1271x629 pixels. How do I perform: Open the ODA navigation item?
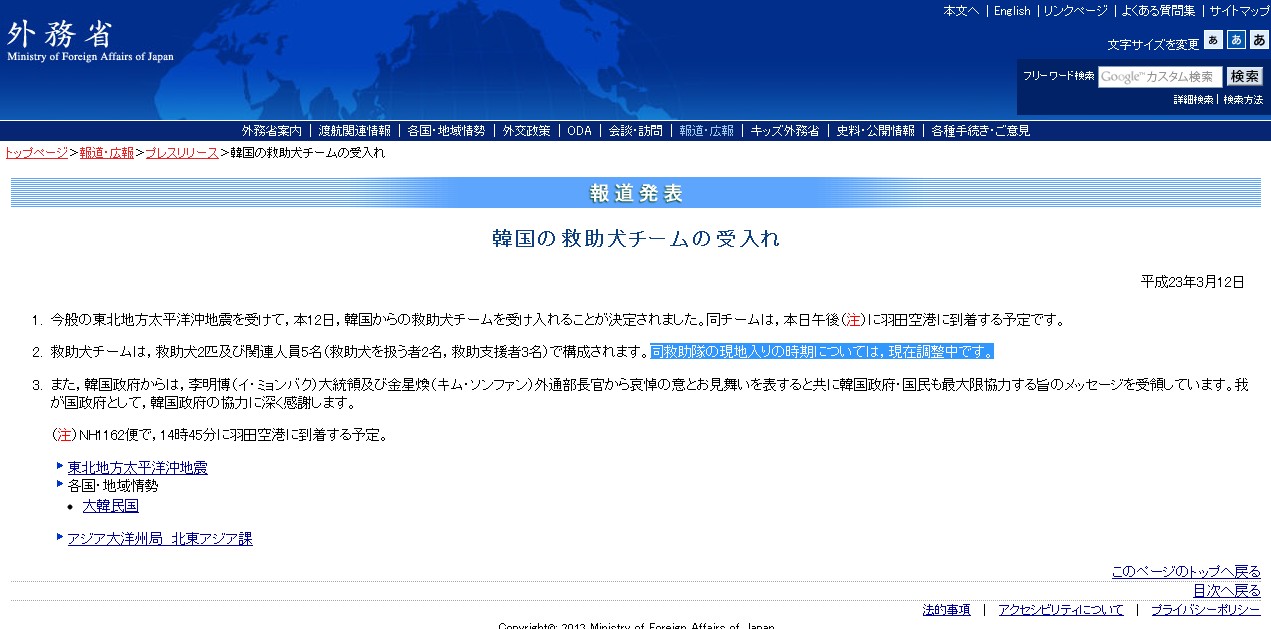tap(579, 131)
